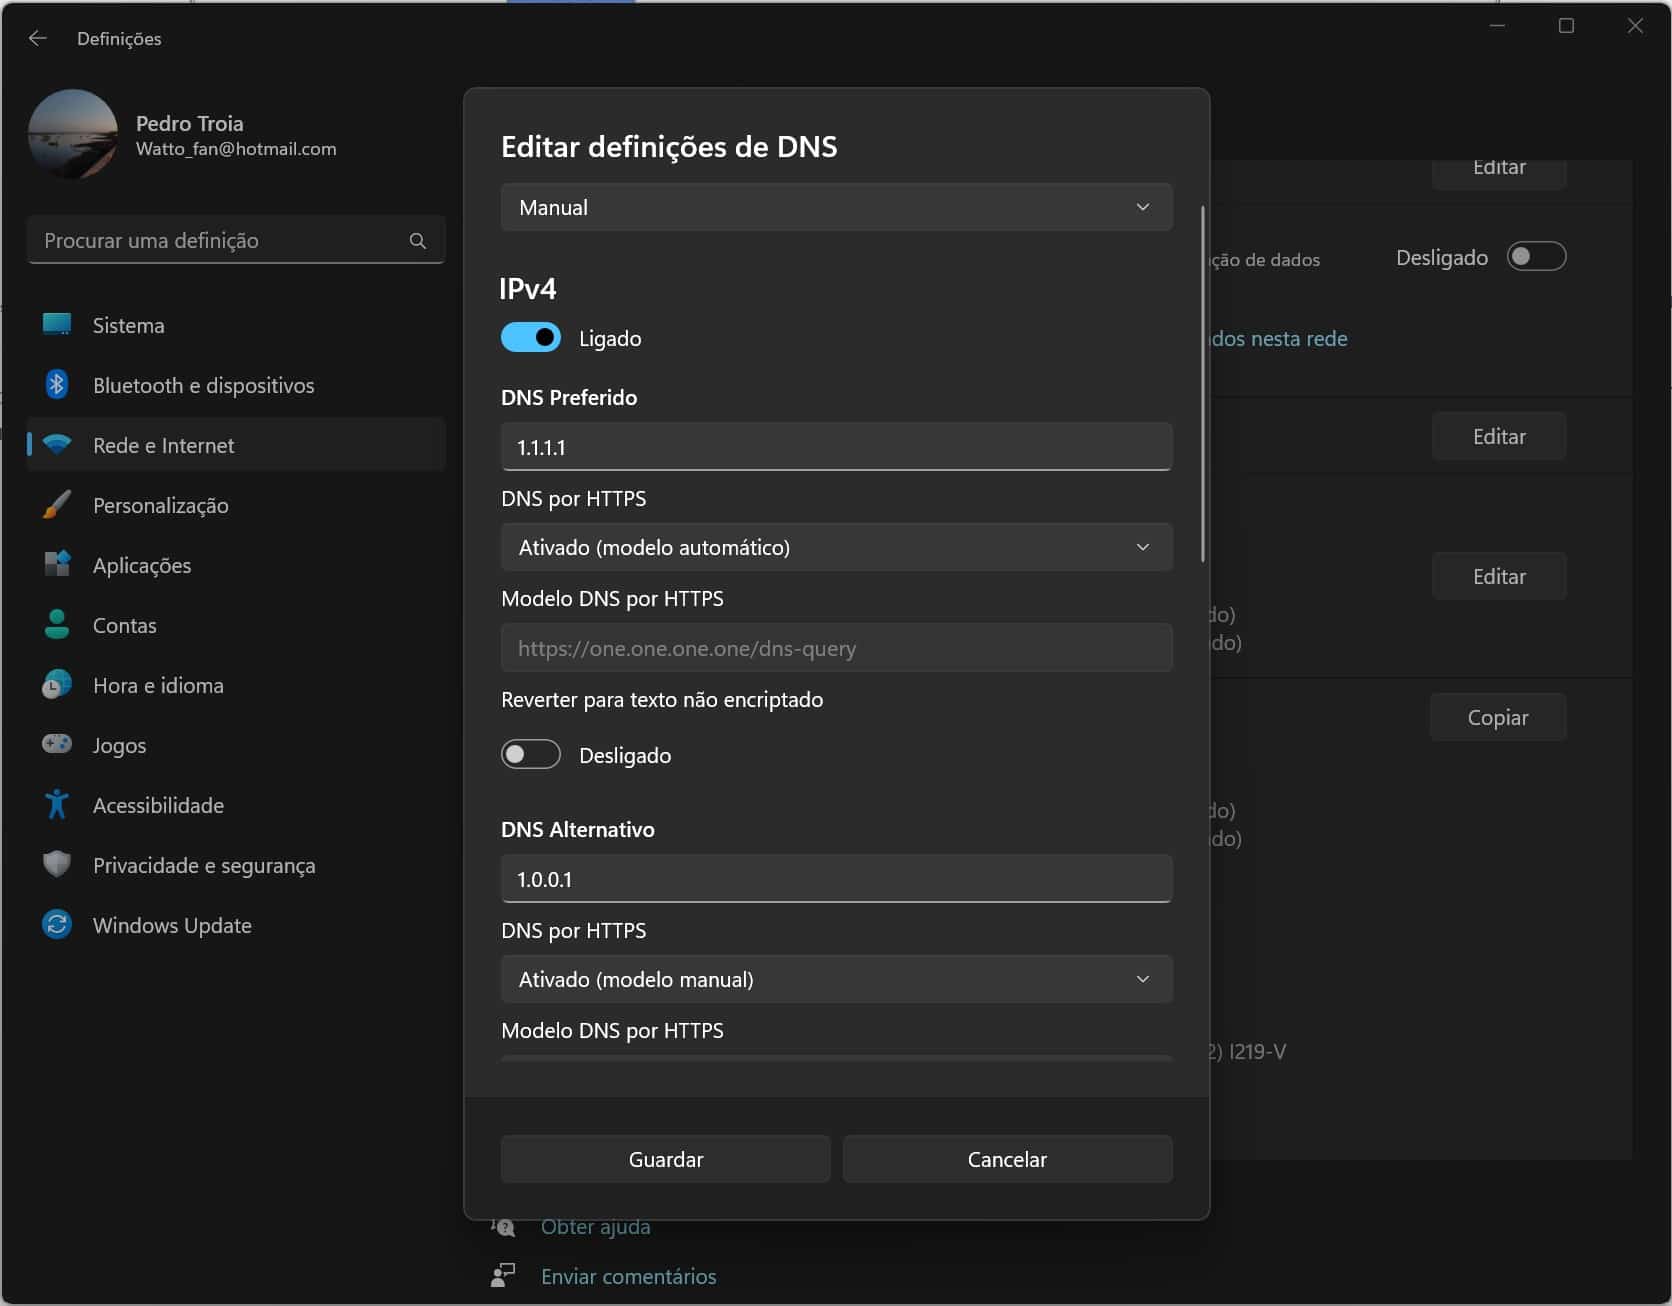
Task: Go to Privacidade e segurança section
Action: coord(204,865)
